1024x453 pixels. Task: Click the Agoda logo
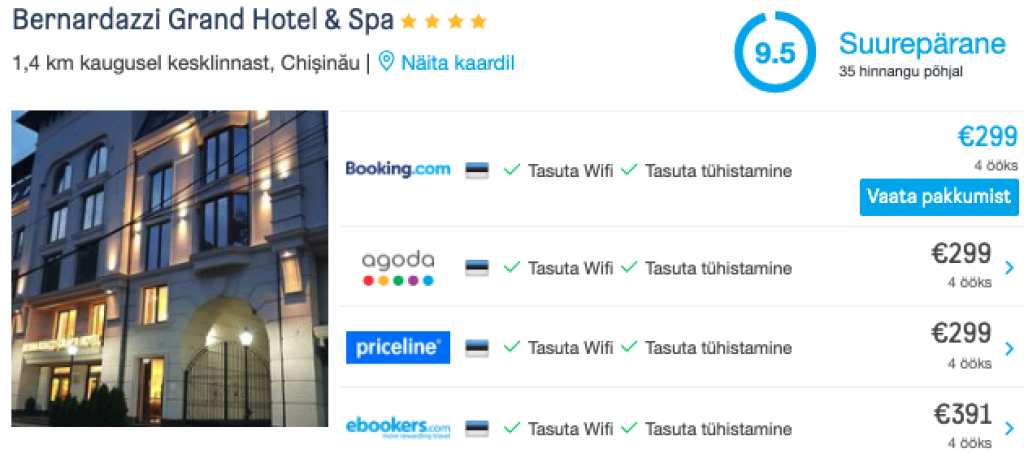point(398,267)
